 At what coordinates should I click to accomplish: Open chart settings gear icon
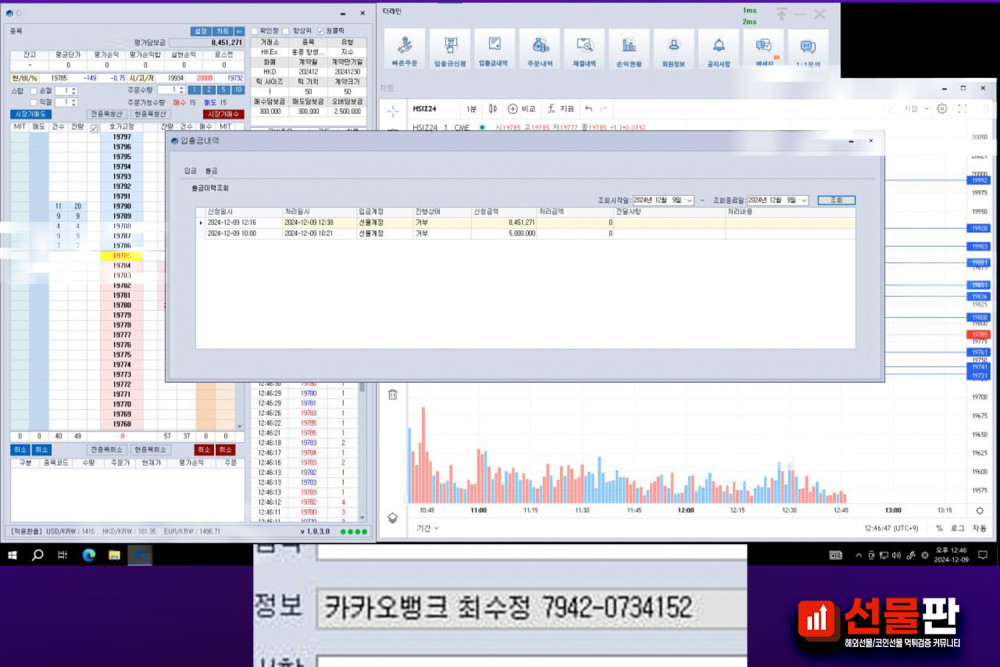pyautogui.click(x=941, y=108)
